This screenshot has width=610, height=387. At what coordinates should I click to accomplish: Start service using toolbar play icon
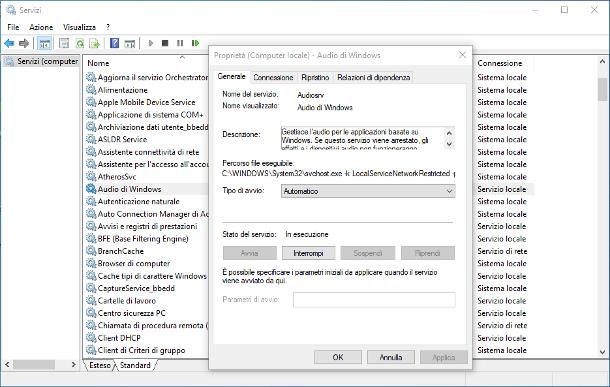click(x=151, y=43)
